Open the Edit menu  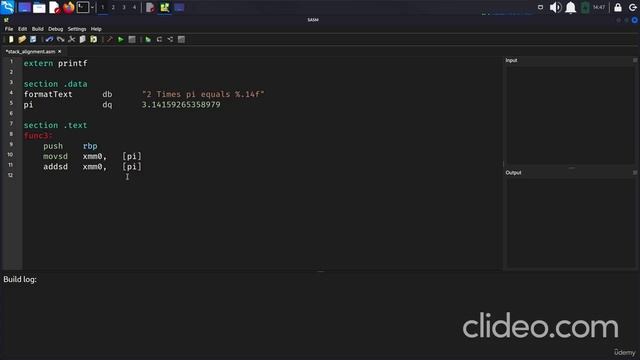click(x=22, y=29)
